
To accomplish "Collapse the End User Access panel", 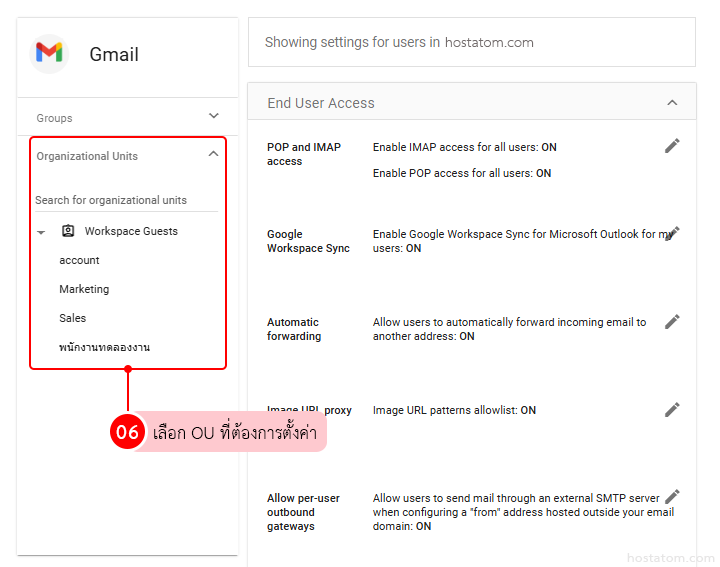I will point(672,102).
